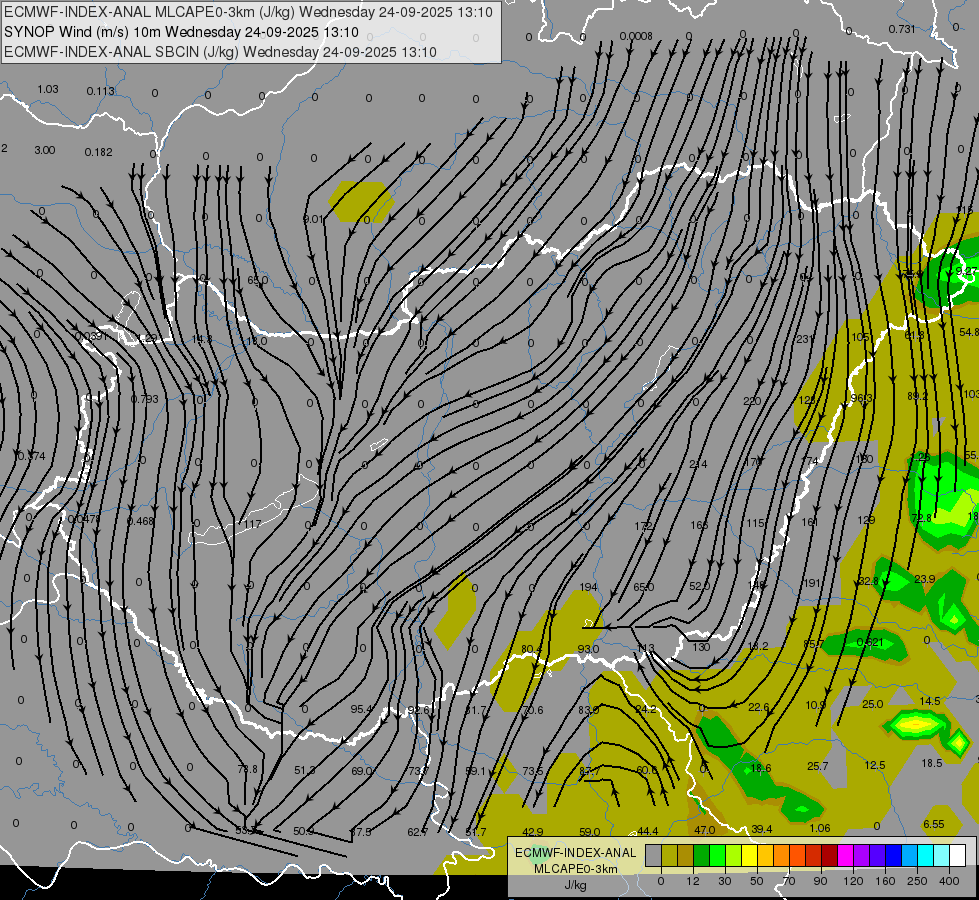Click the map value 14.5
The width and height of the screenshot is (979, 900).
tap(930, 701)
